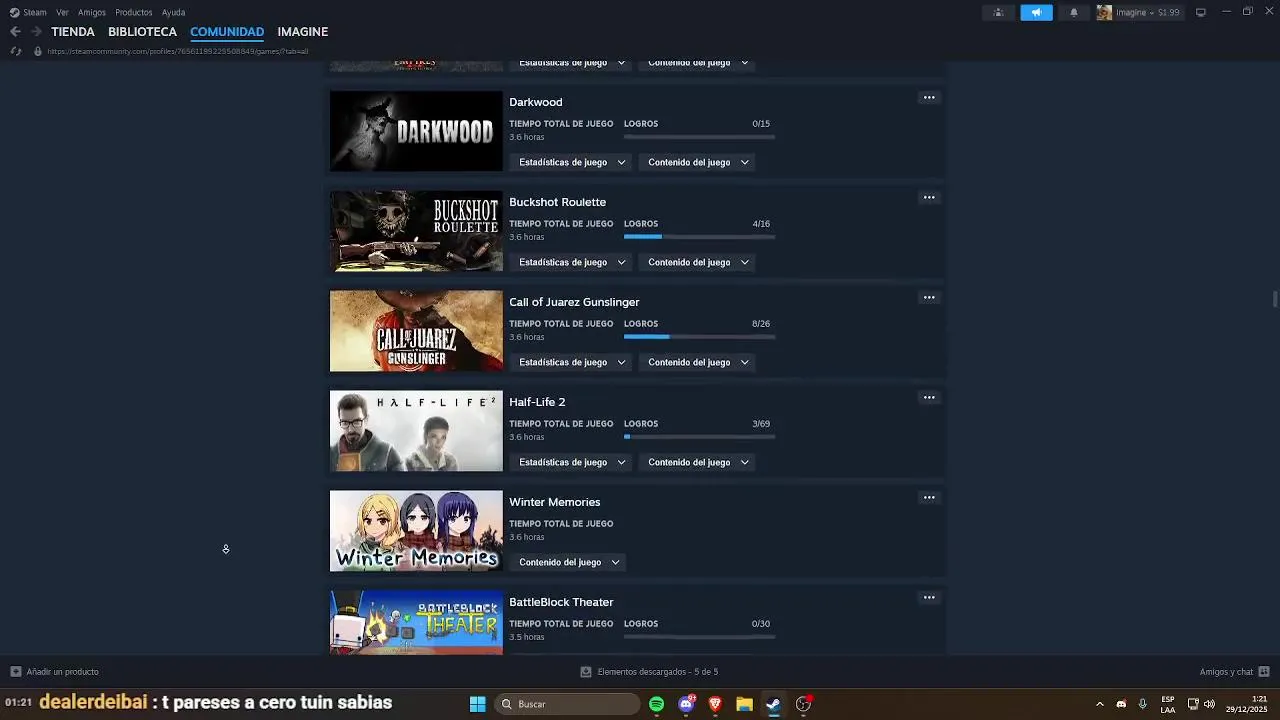
Task: Open Steam notifications bell
Action: pos(1074,12)
